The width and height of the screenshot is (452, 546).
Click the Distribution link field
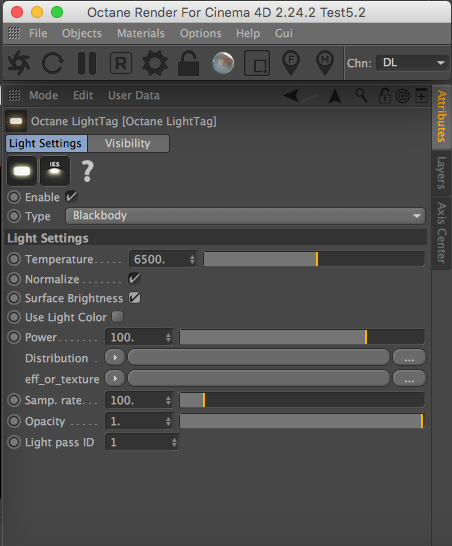[259, 357]
